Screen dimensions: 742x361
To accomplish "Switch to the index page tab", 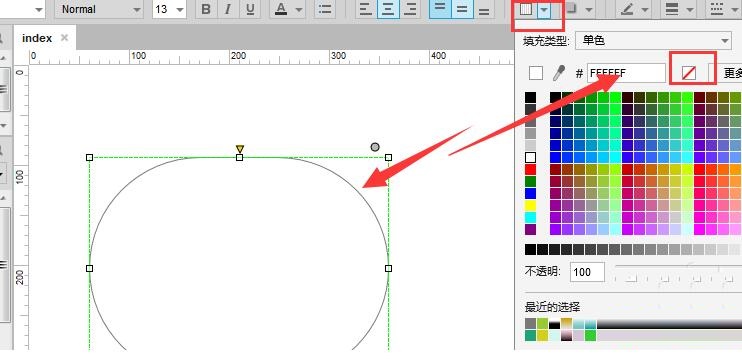I will click(37, 38).
